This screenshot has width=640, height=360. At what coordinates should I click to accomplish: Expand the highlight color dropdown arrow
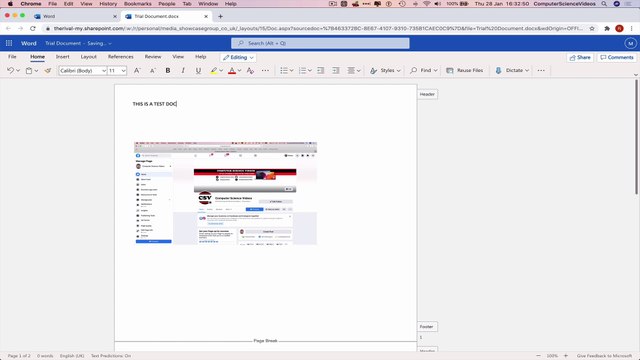pos(221,71)
